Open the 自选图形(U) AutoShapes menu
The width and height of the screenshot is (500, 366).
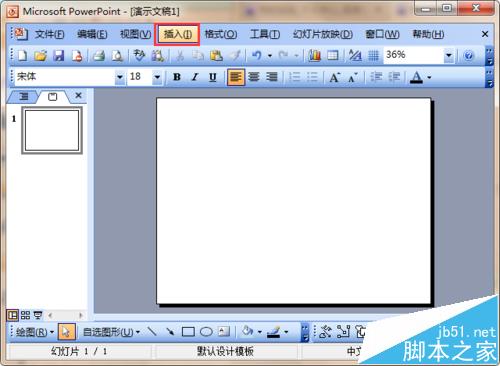[x=111, y=332]
